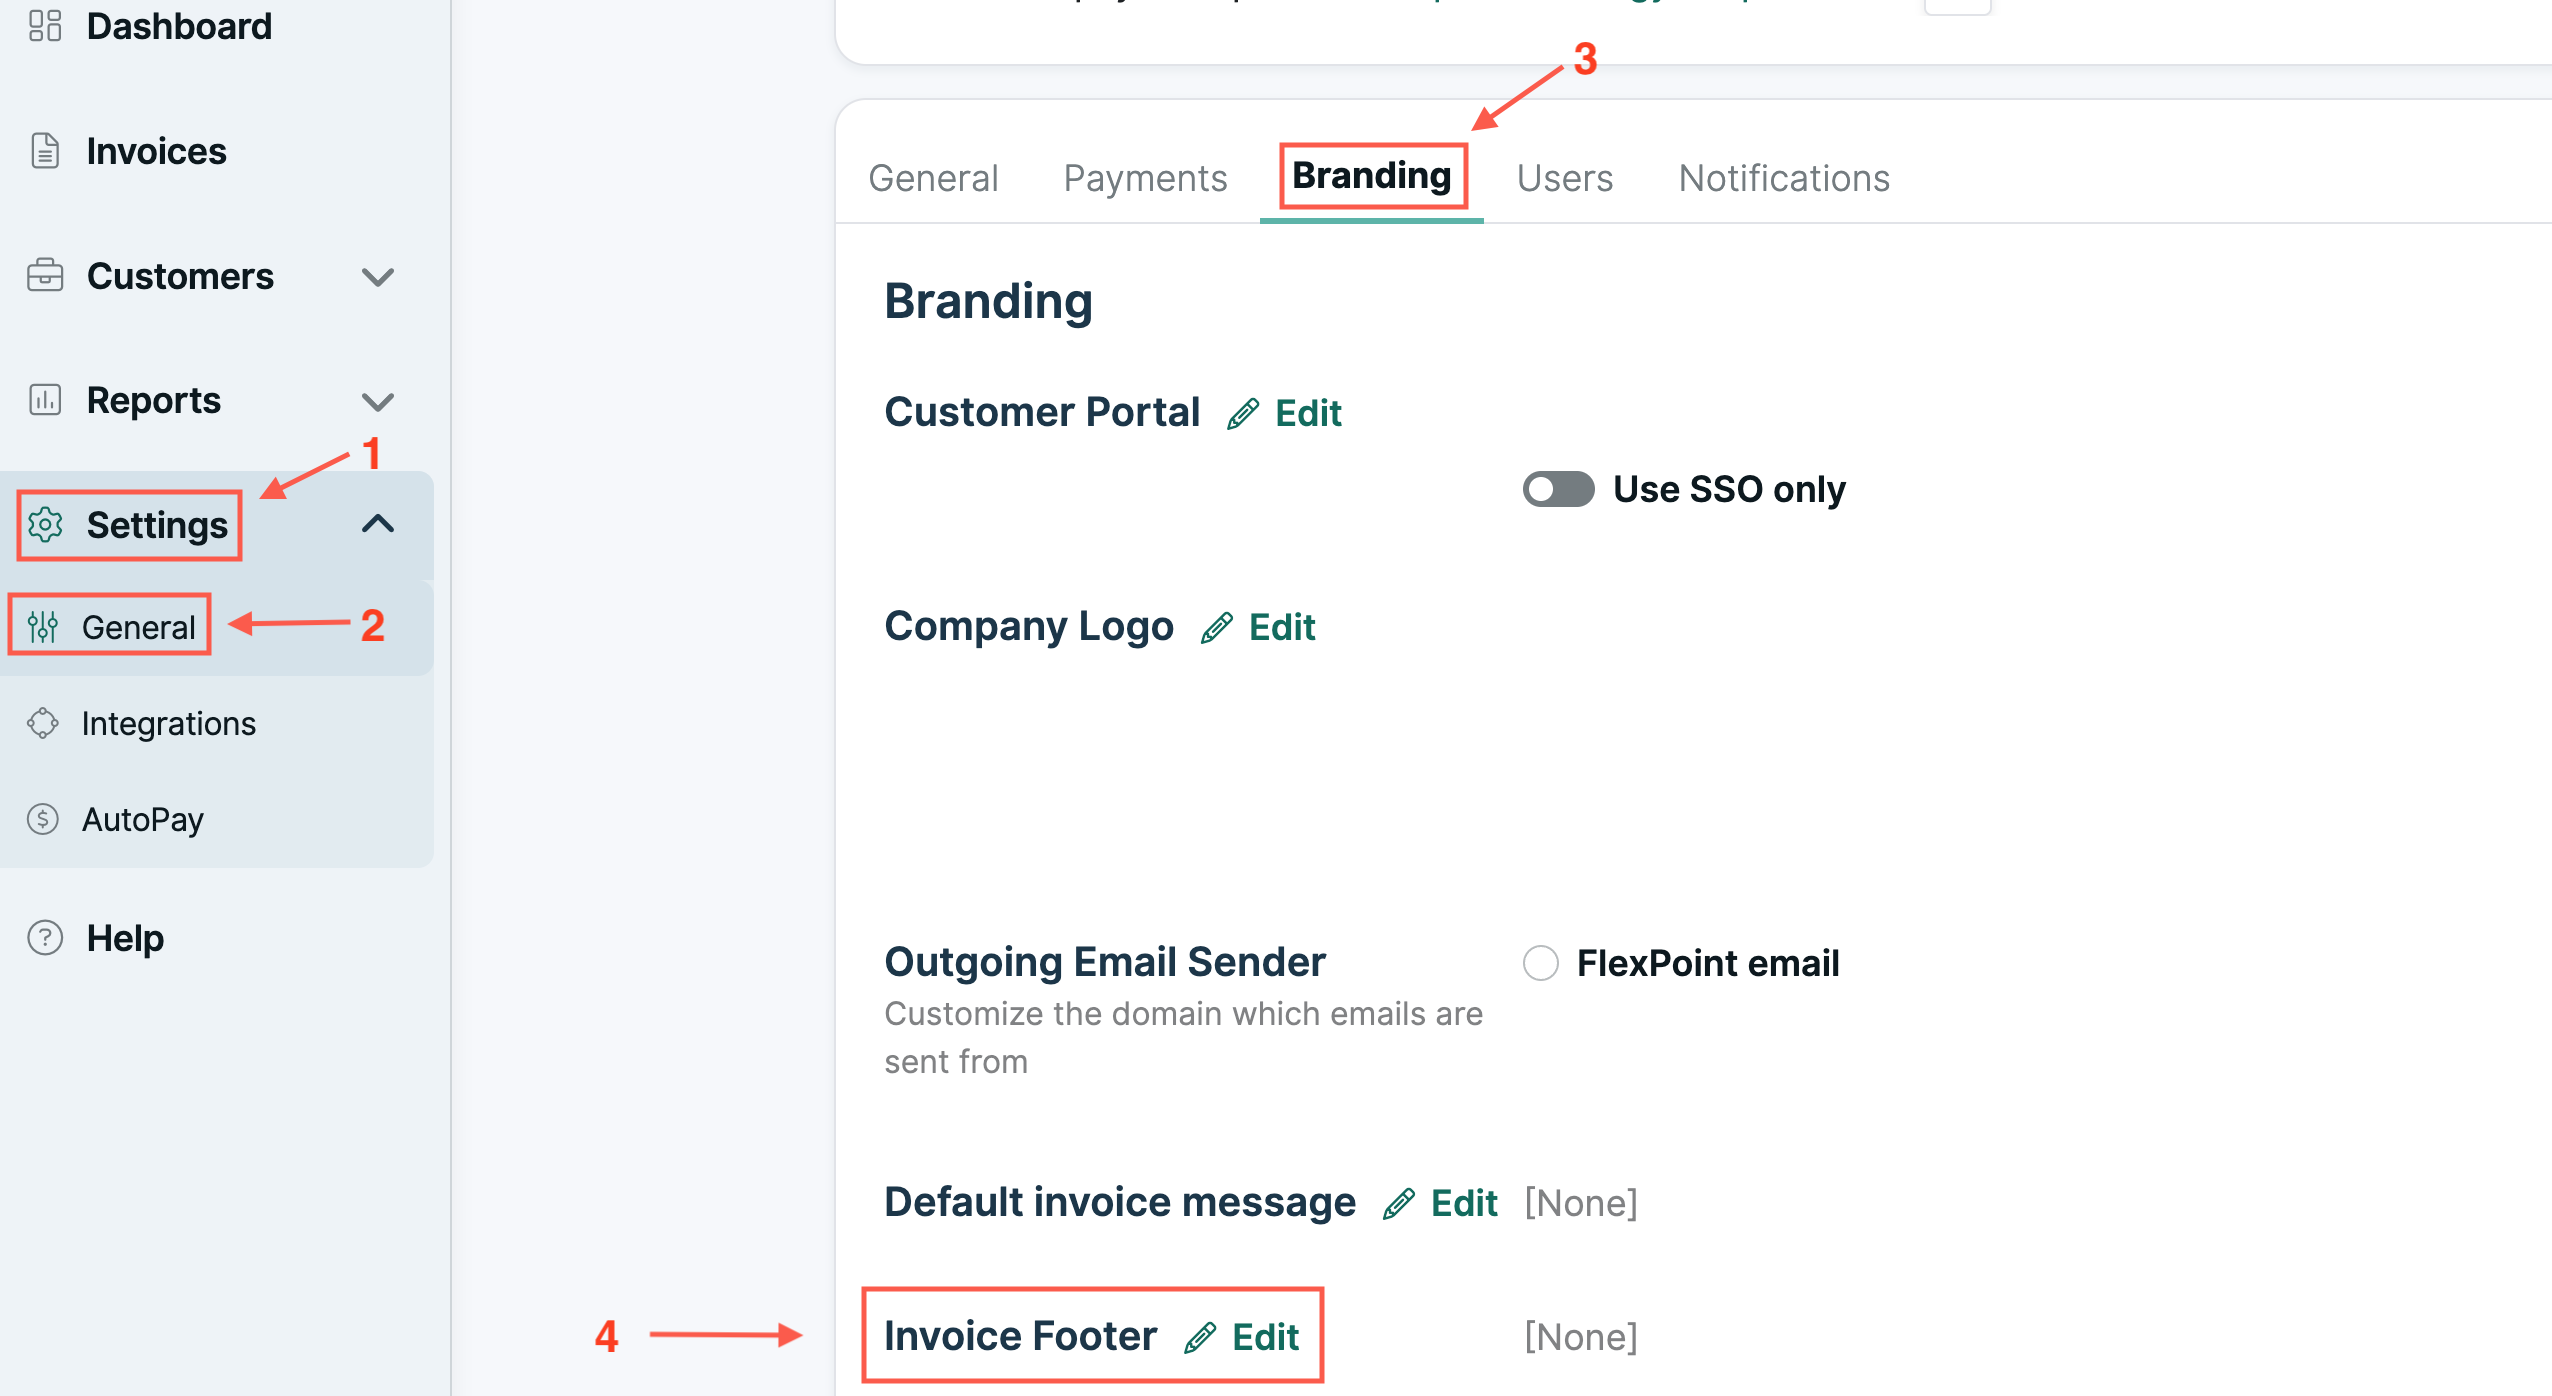Image resolution: width=2552 pixels, height=1396 pixels.
Task: Edit the Customer Portal settings
Action: click(x=1308, y=412)
